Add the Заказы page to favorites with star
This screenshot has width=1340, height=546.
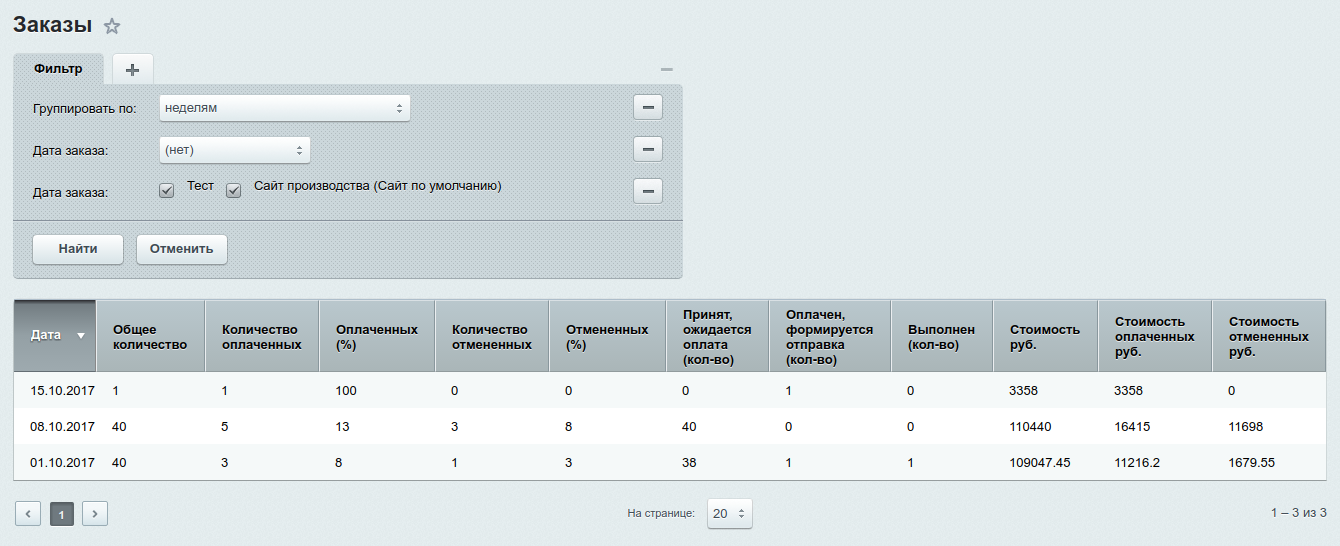pyautogui.click(x=112, y=27)
